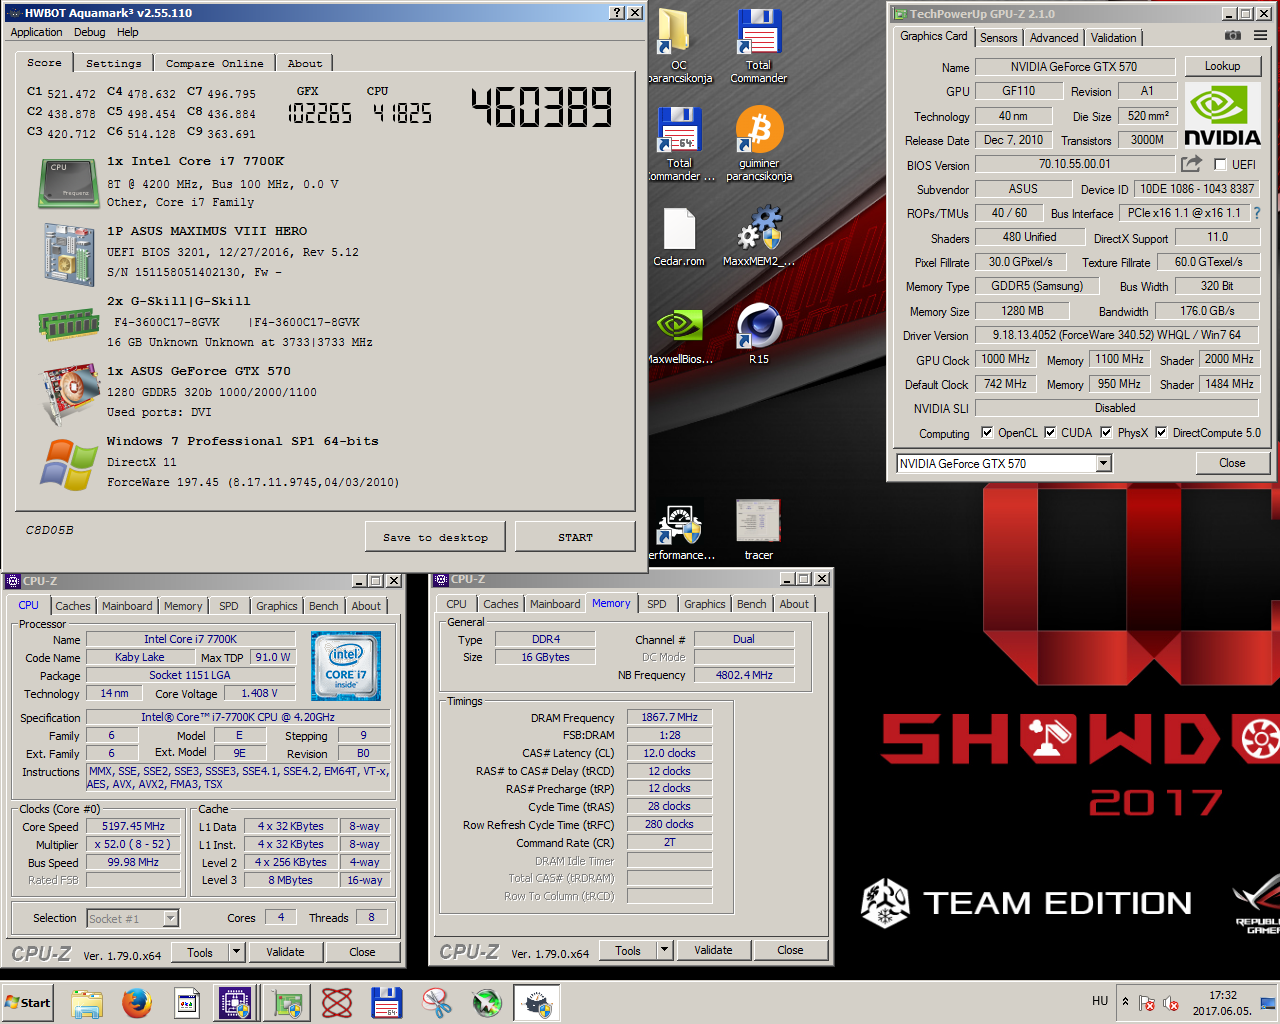Screen dimensions: 1280x1024
Task: Click the show desktop tray icon
Action: click(1267, 1003)
